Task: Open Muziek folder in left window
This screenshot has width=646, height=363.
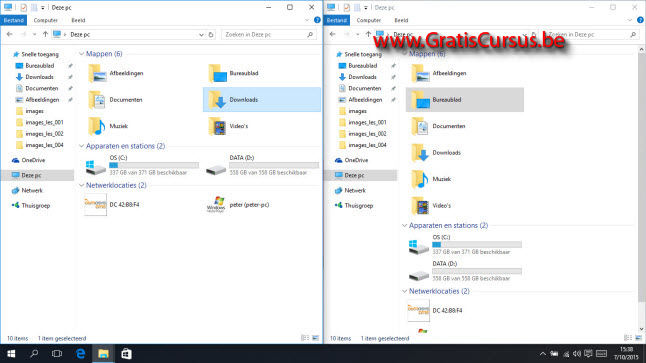Action: 108,126
